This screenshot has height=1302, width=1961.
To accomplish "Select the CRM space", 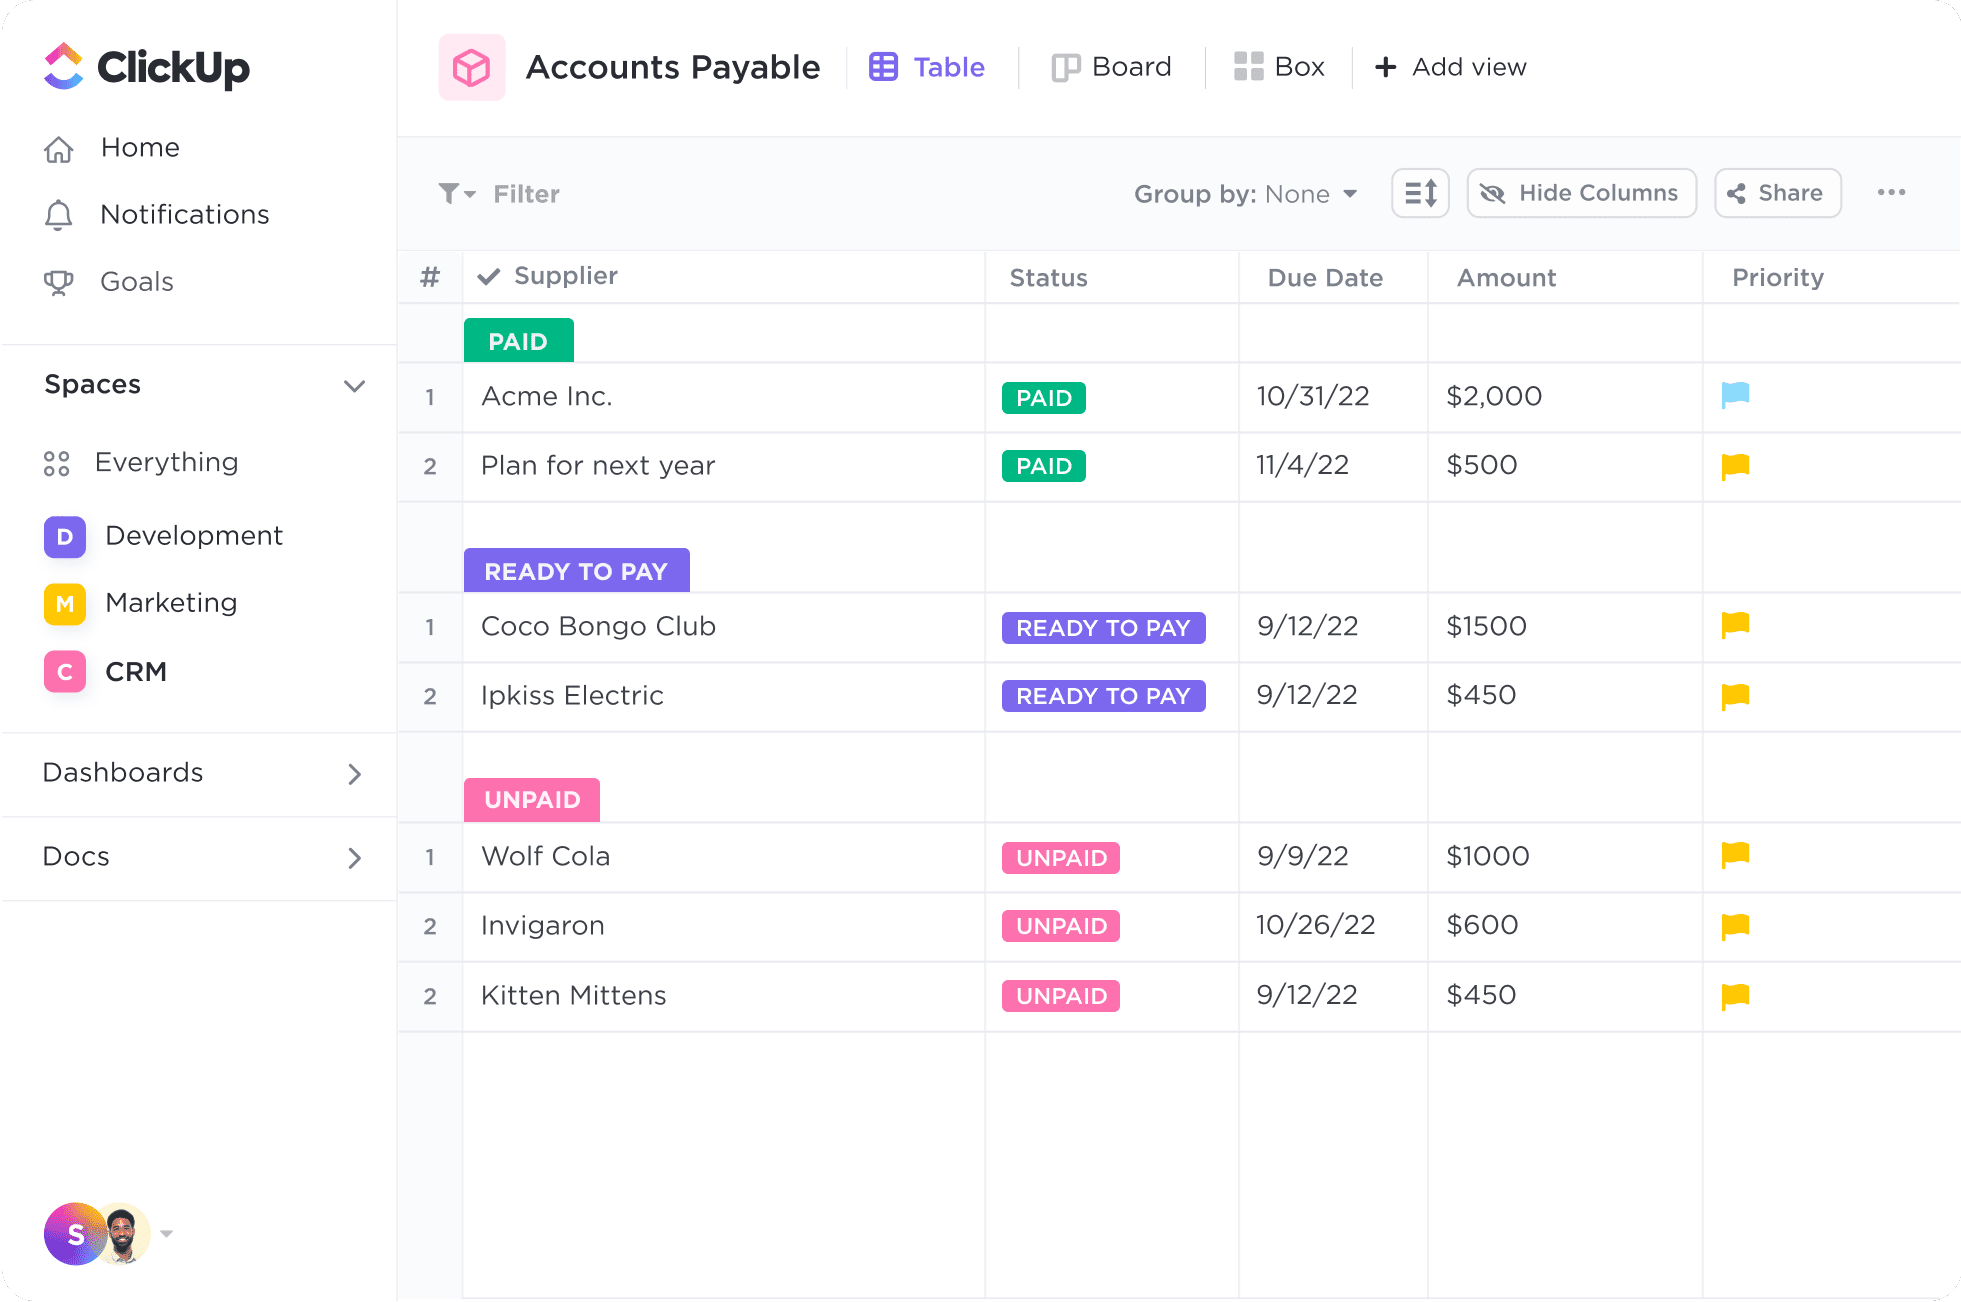I will coord(137,671).
